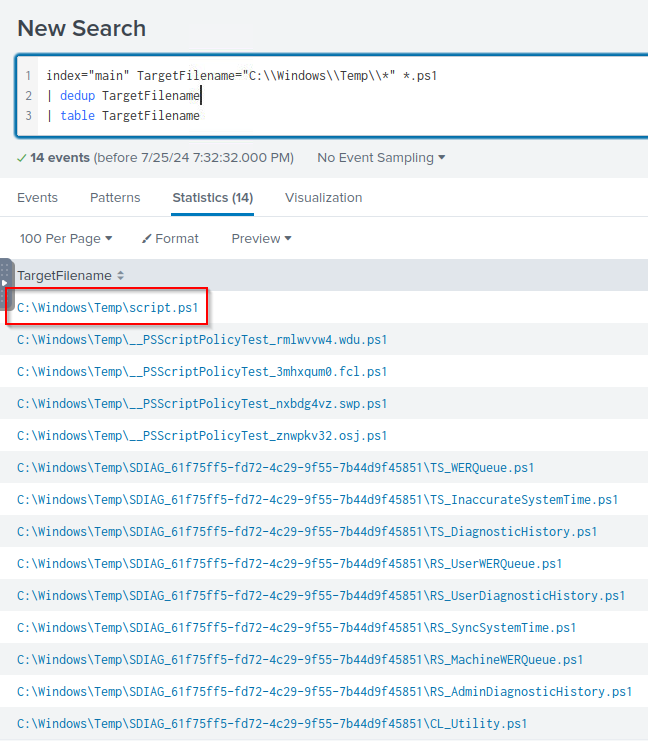Click the CL_Utility.ps1 file path

(271, 724)
